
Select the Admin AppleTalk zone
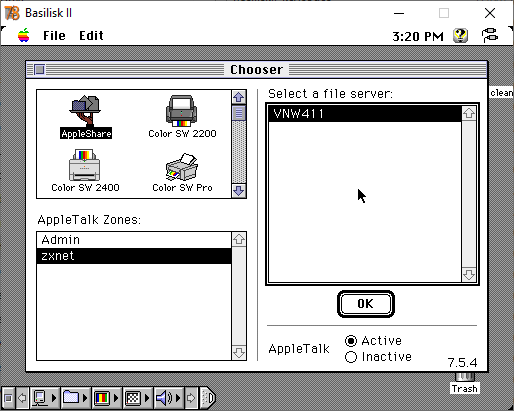click(x=134, y=240)
